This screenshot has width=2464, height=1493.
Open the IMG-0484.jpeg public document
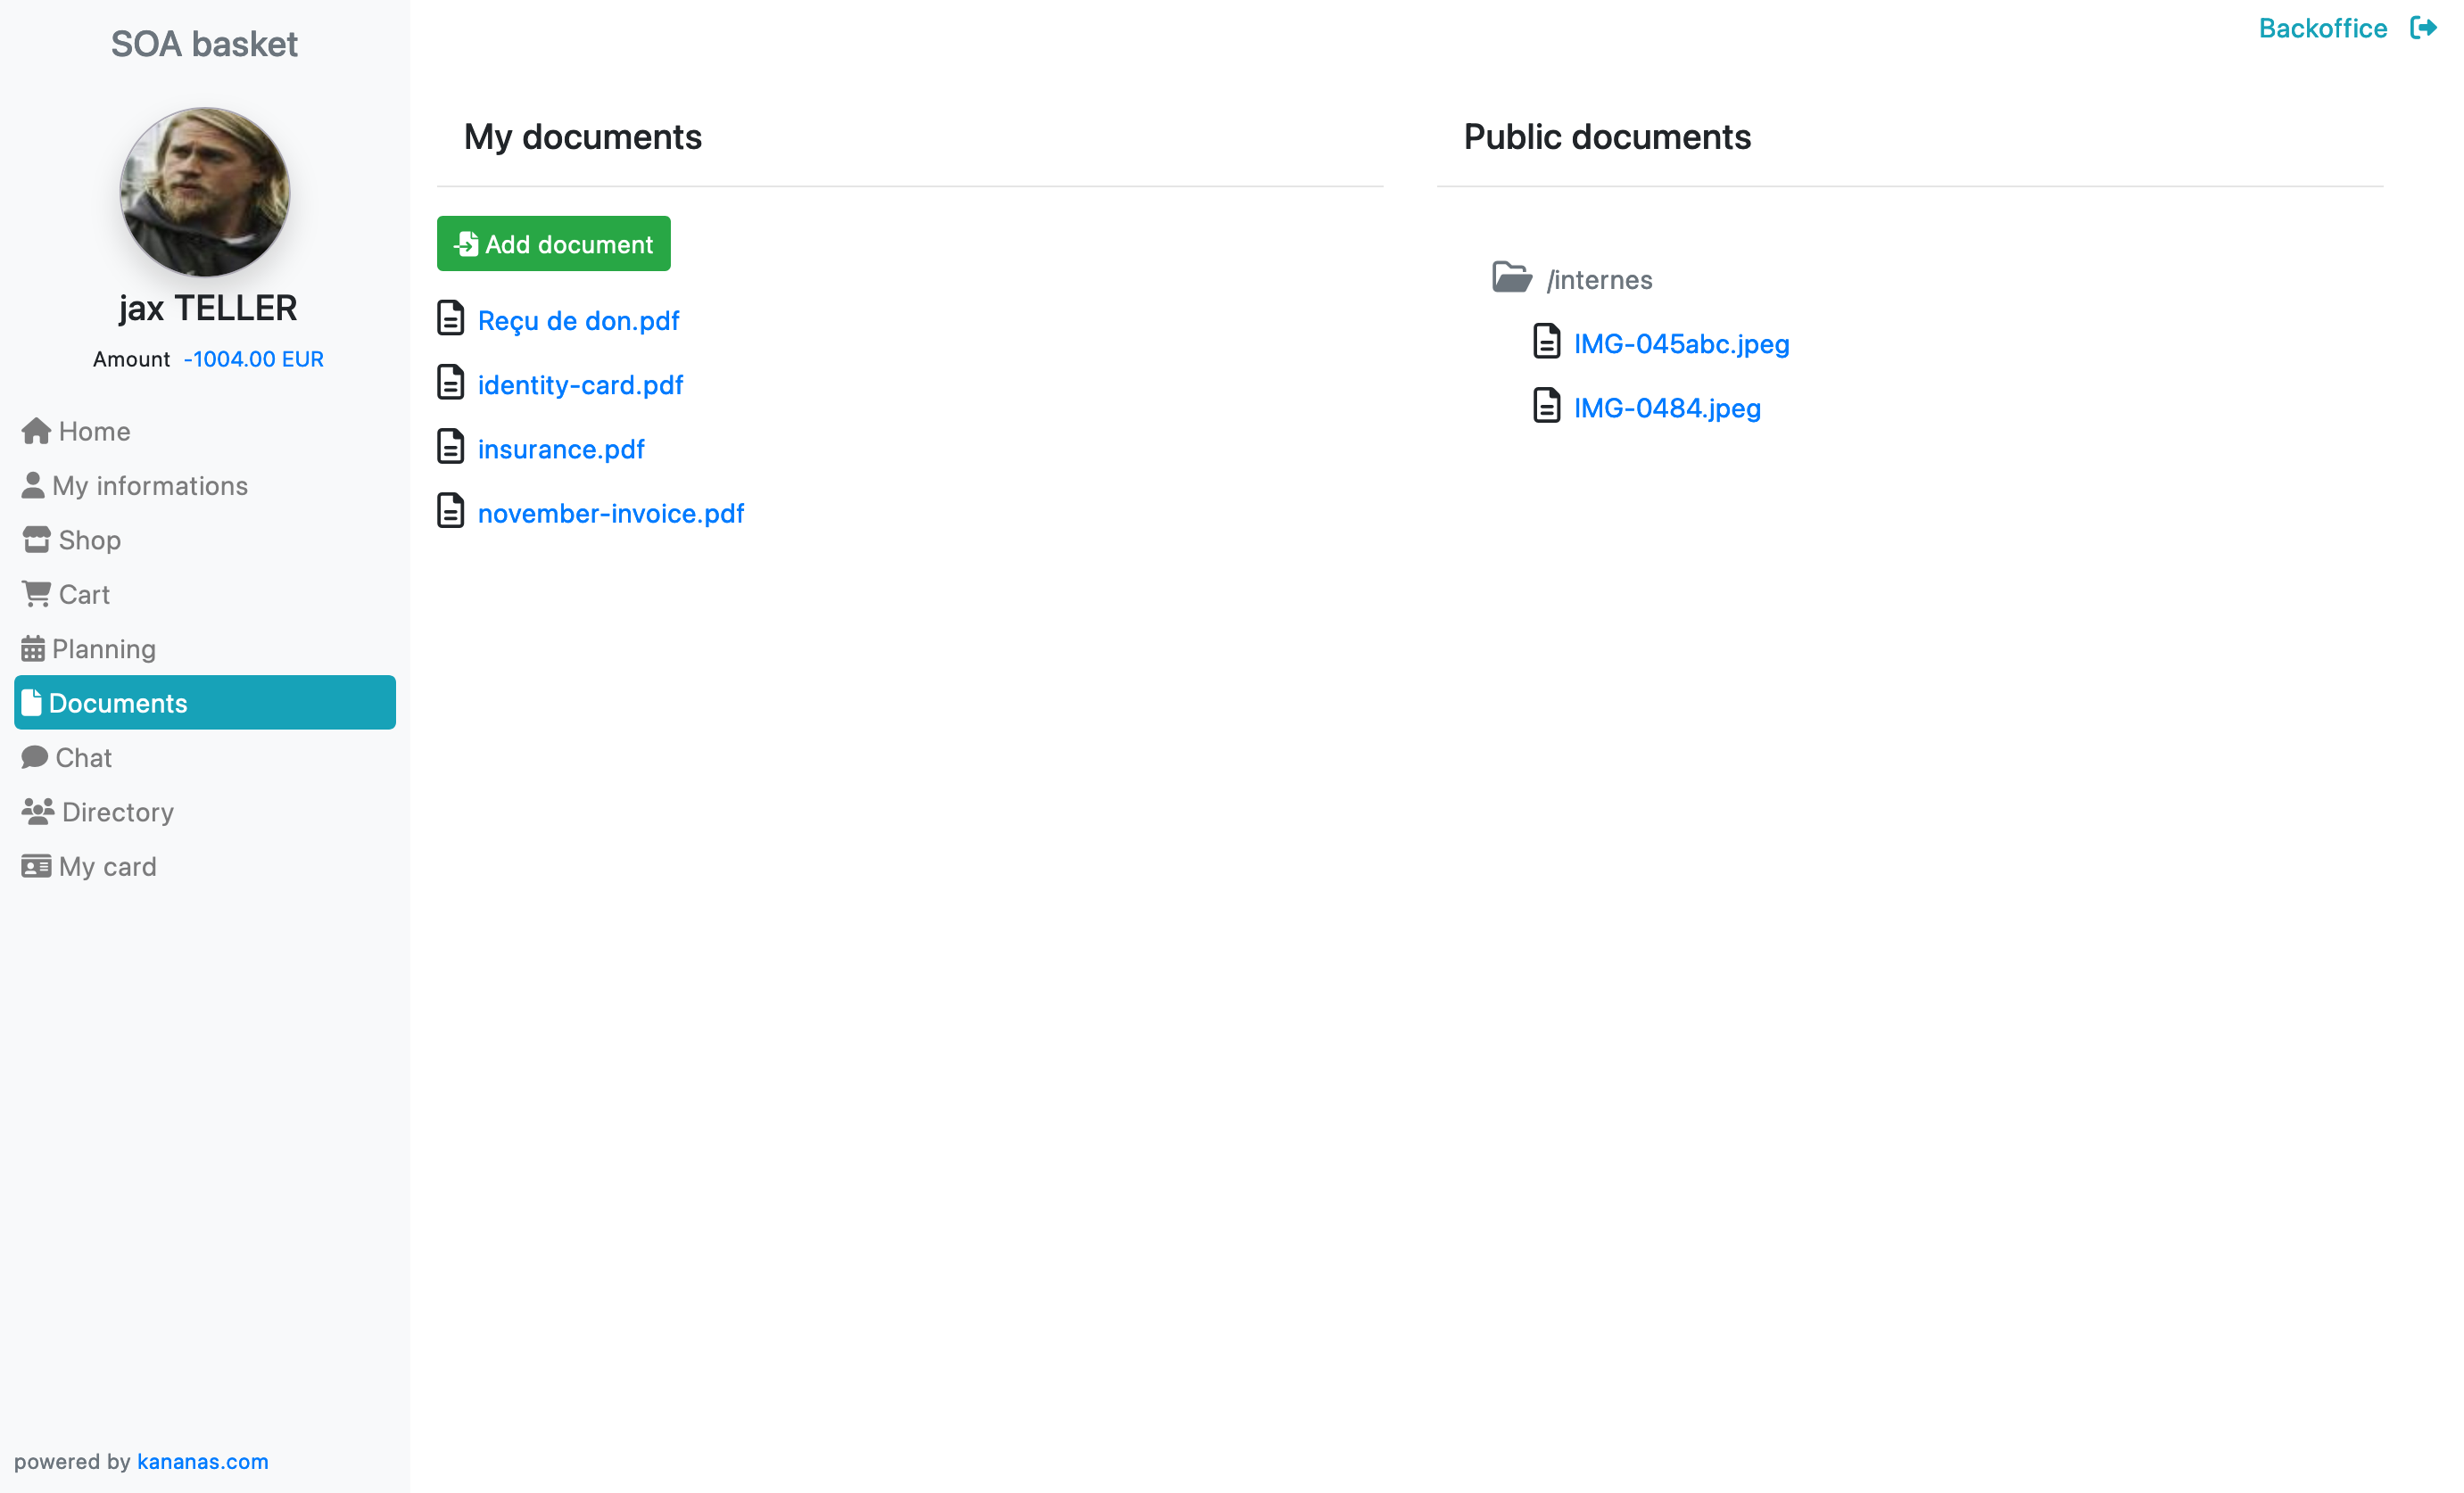[1667, 408]
